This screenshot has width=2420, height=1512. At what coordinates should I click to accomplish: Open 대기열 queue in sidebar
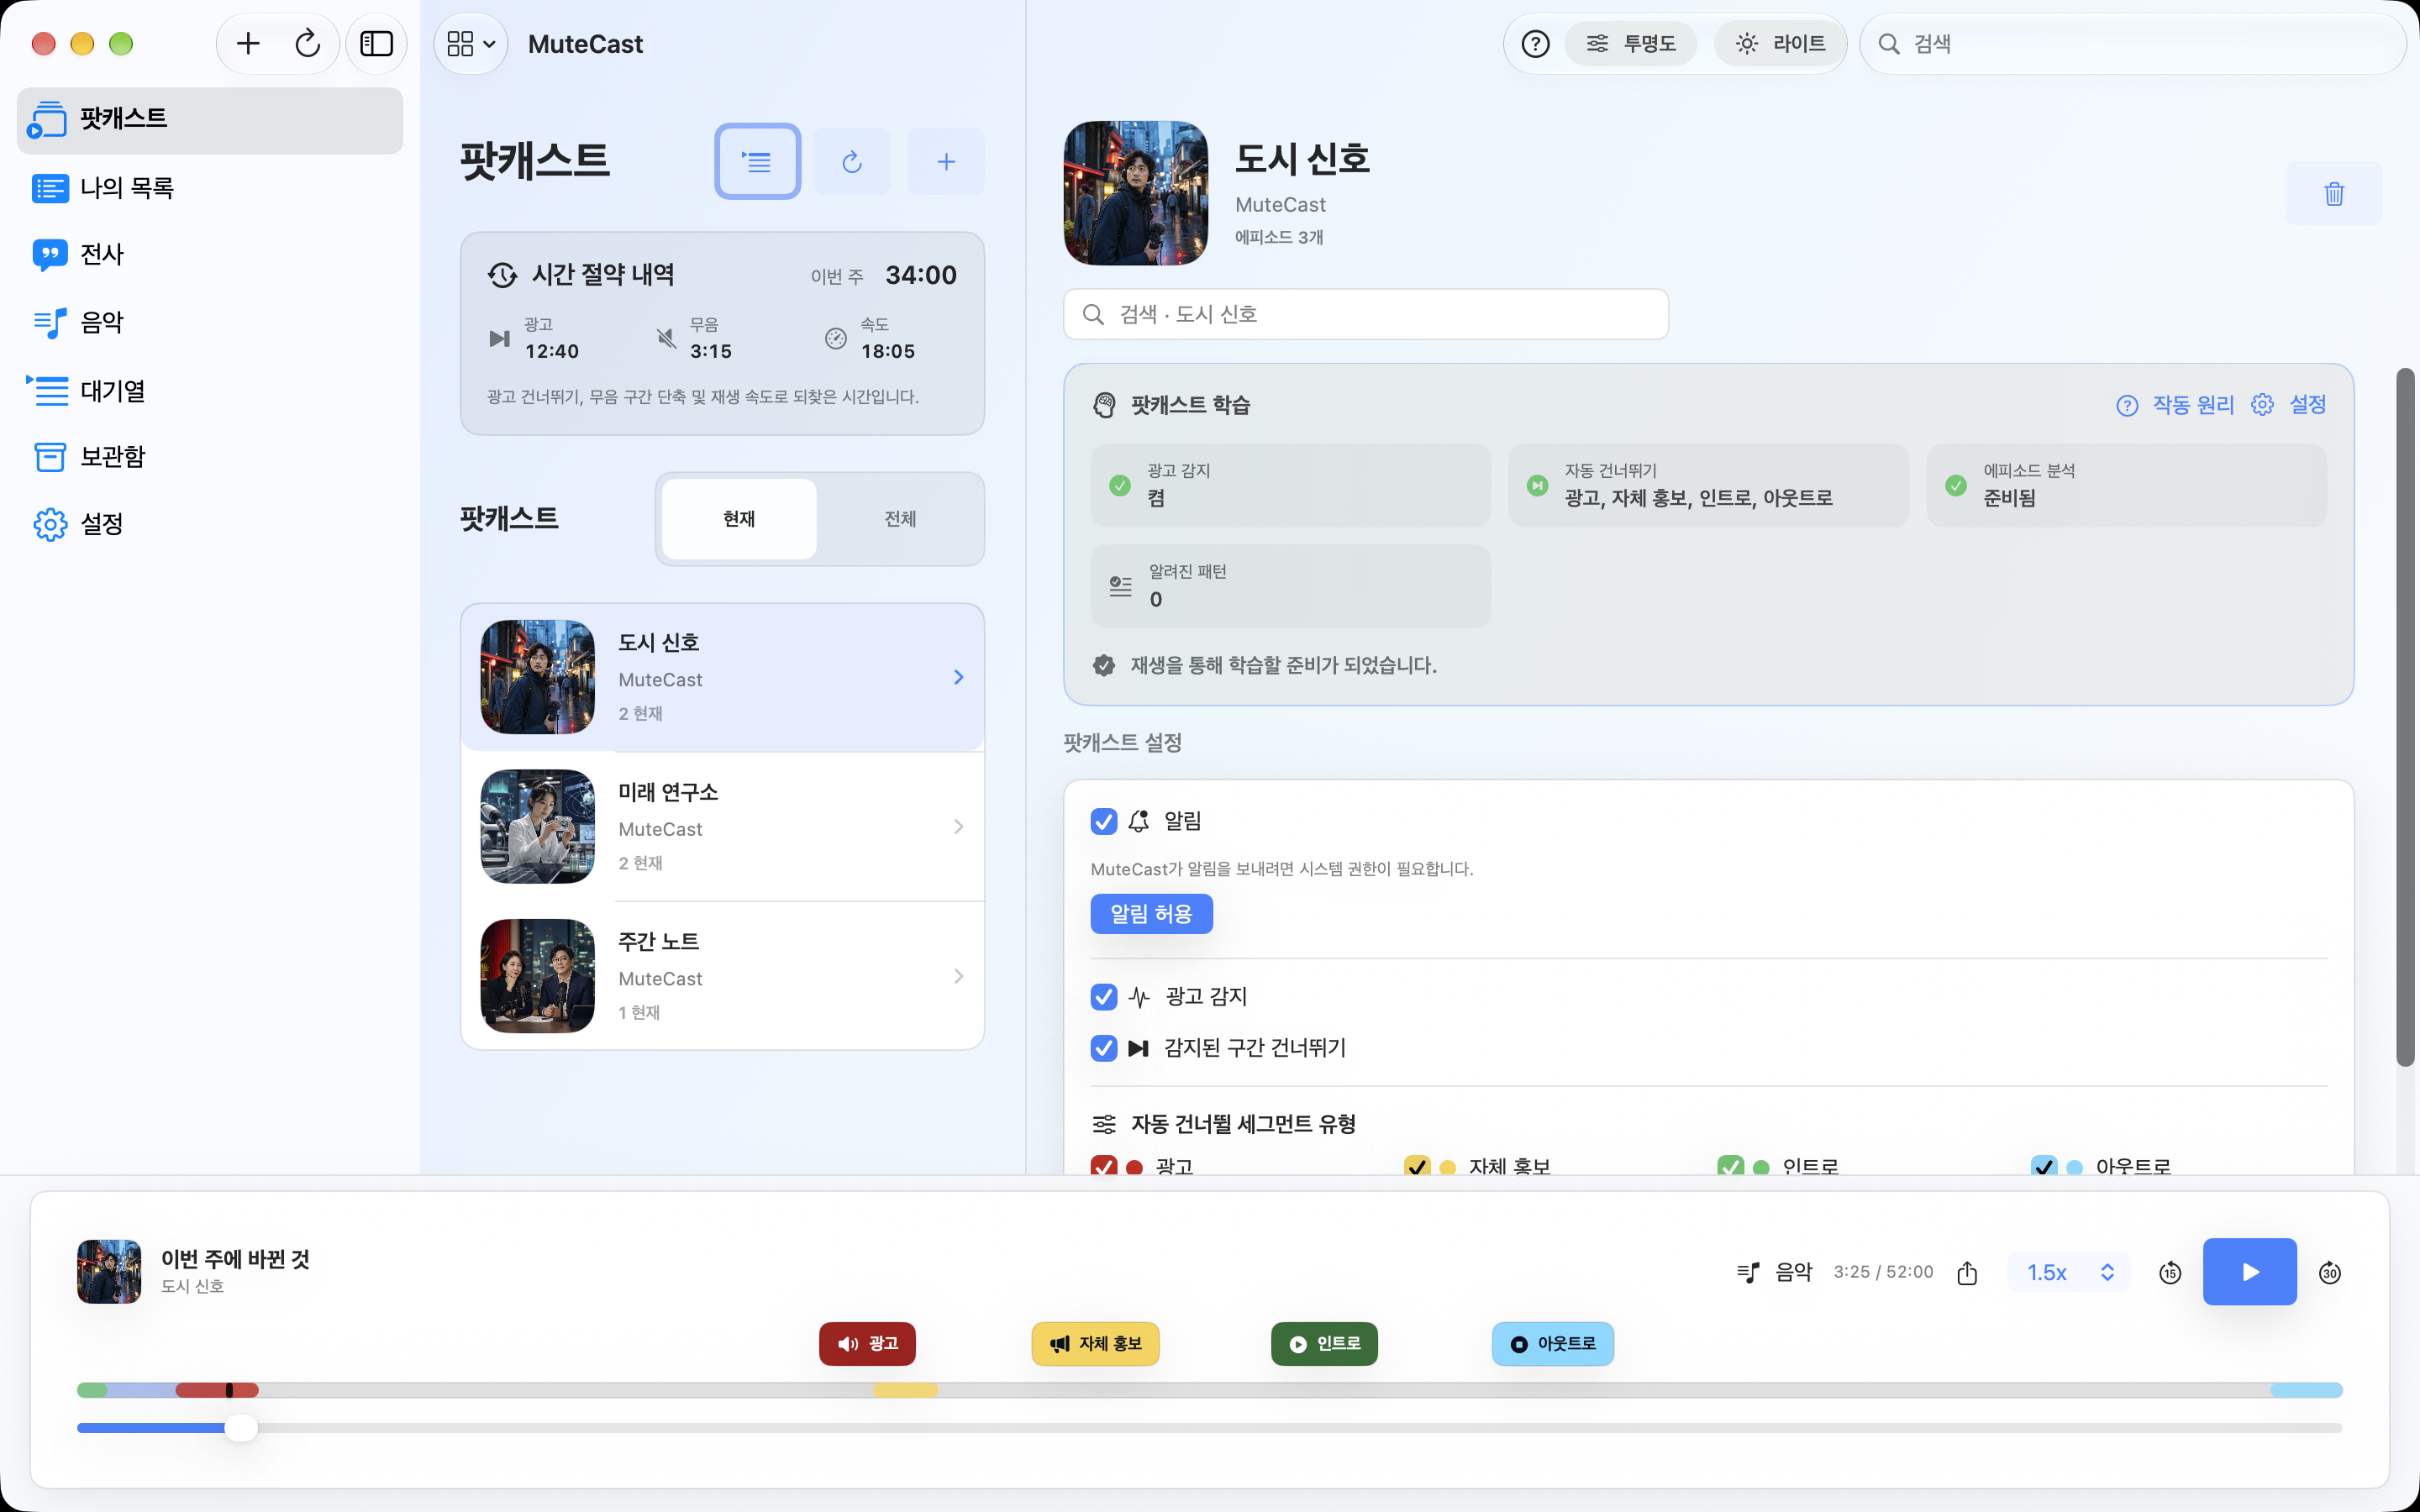point(210,390)
